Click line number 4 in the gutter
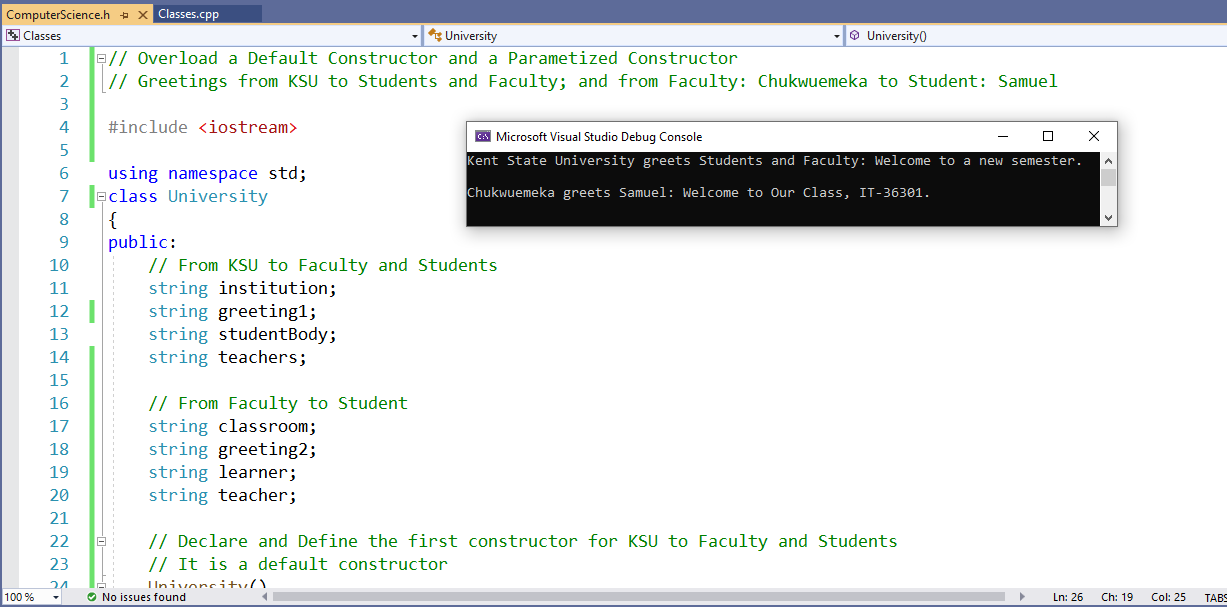The image size is (1227, 607). 64,127
